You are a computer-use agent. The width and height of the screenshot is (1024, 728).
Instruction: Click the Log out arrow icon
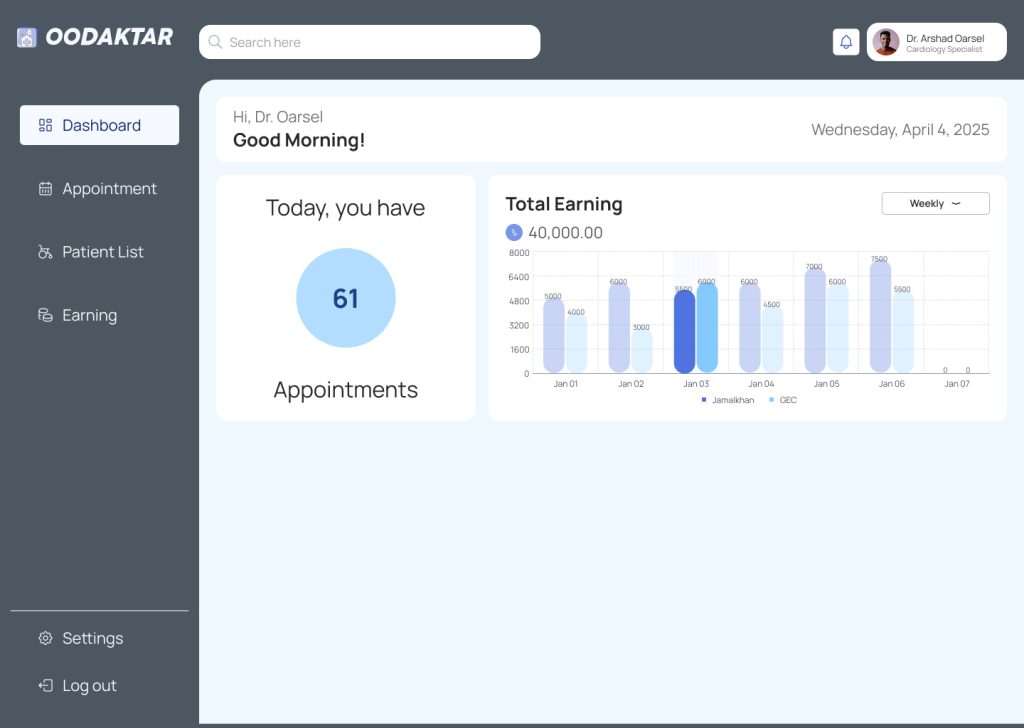tap(45, 686)
